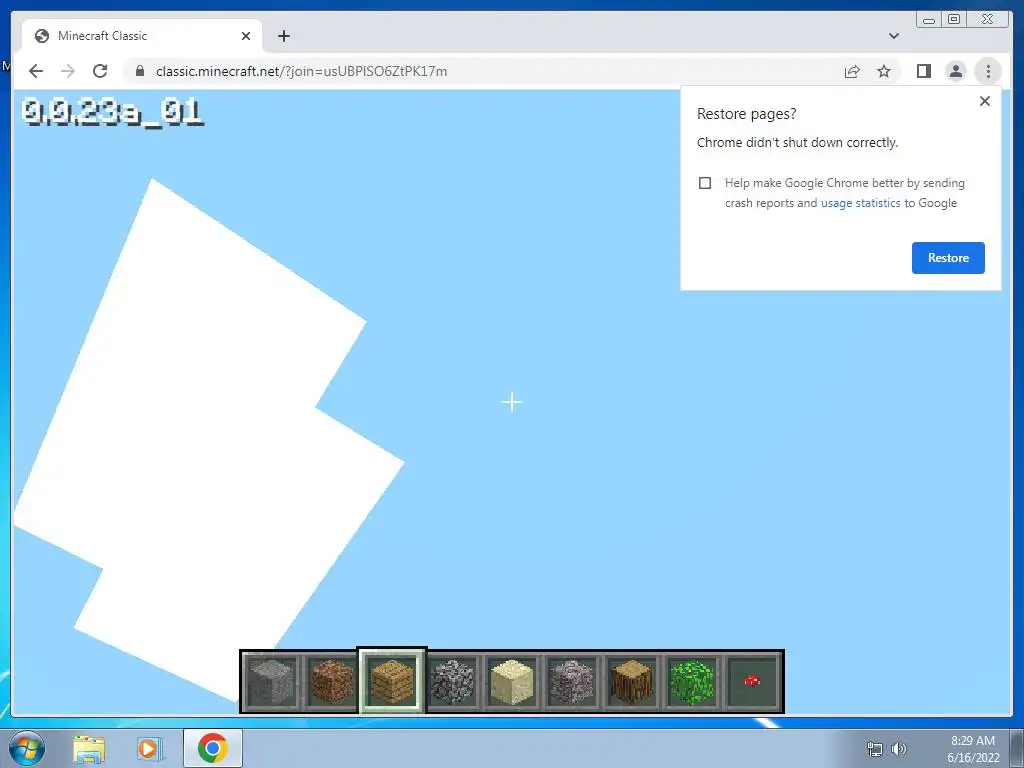The height and width of the screenshot is (768, 1024).
Task: Open volume control in system tray
Action: pos(899,749)
